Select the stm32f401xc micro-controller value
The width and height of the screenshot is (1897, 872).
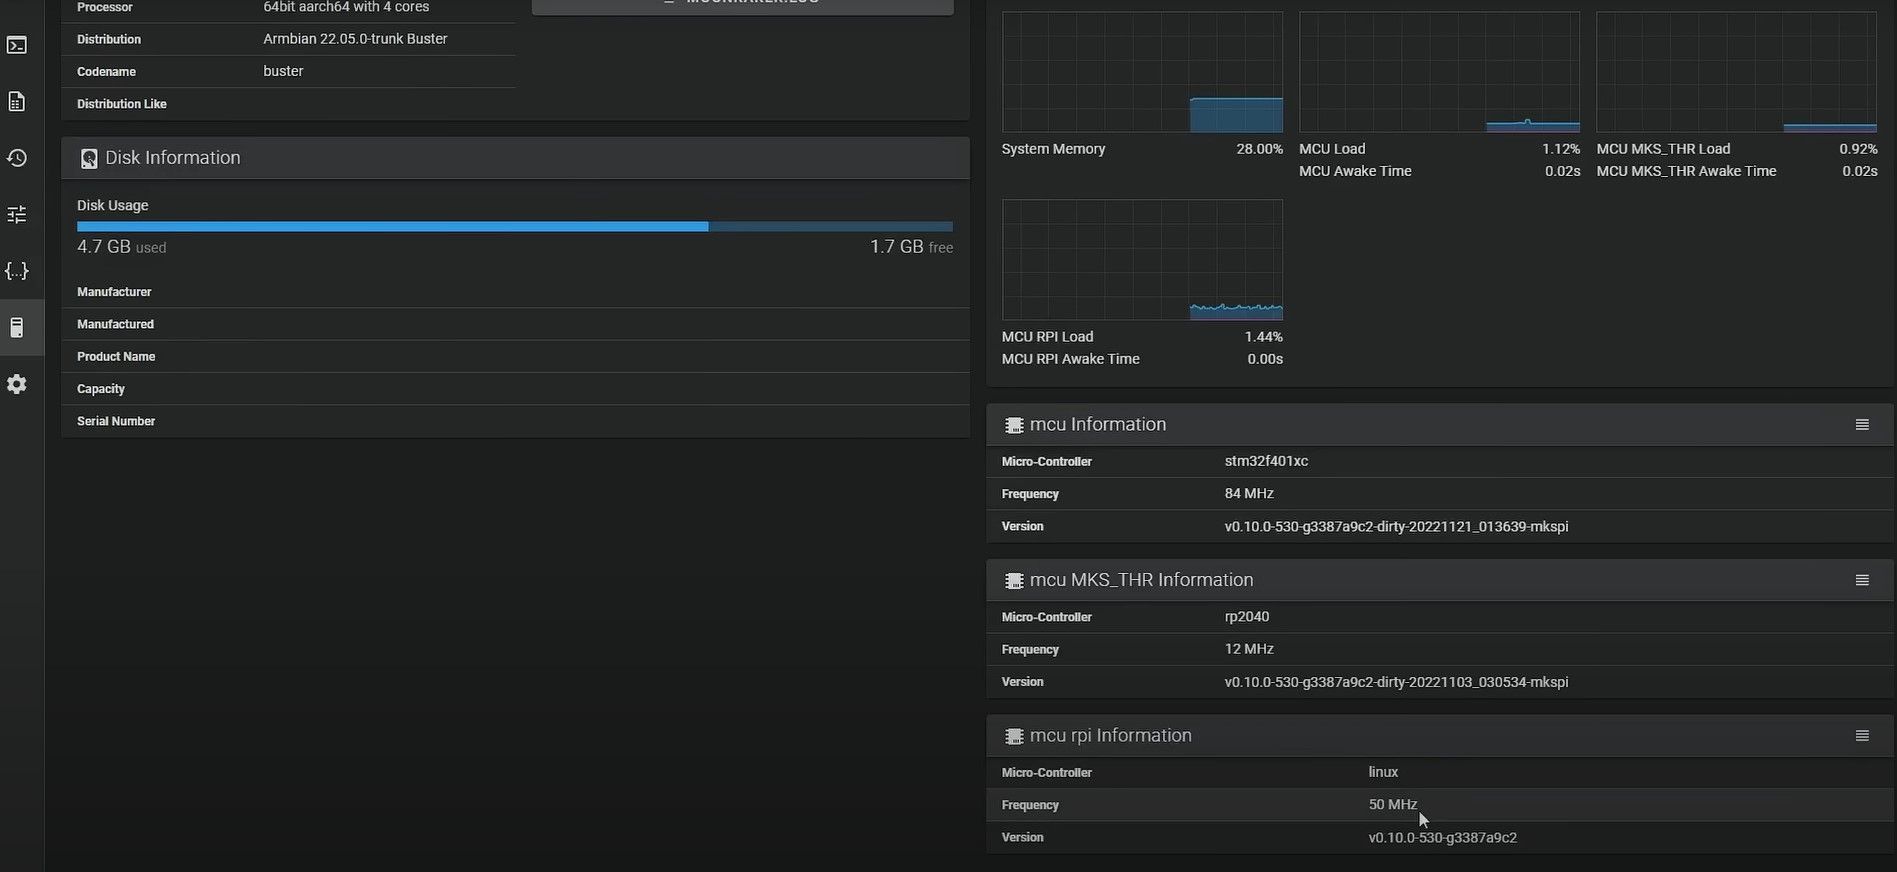(x=1266, y=461)
